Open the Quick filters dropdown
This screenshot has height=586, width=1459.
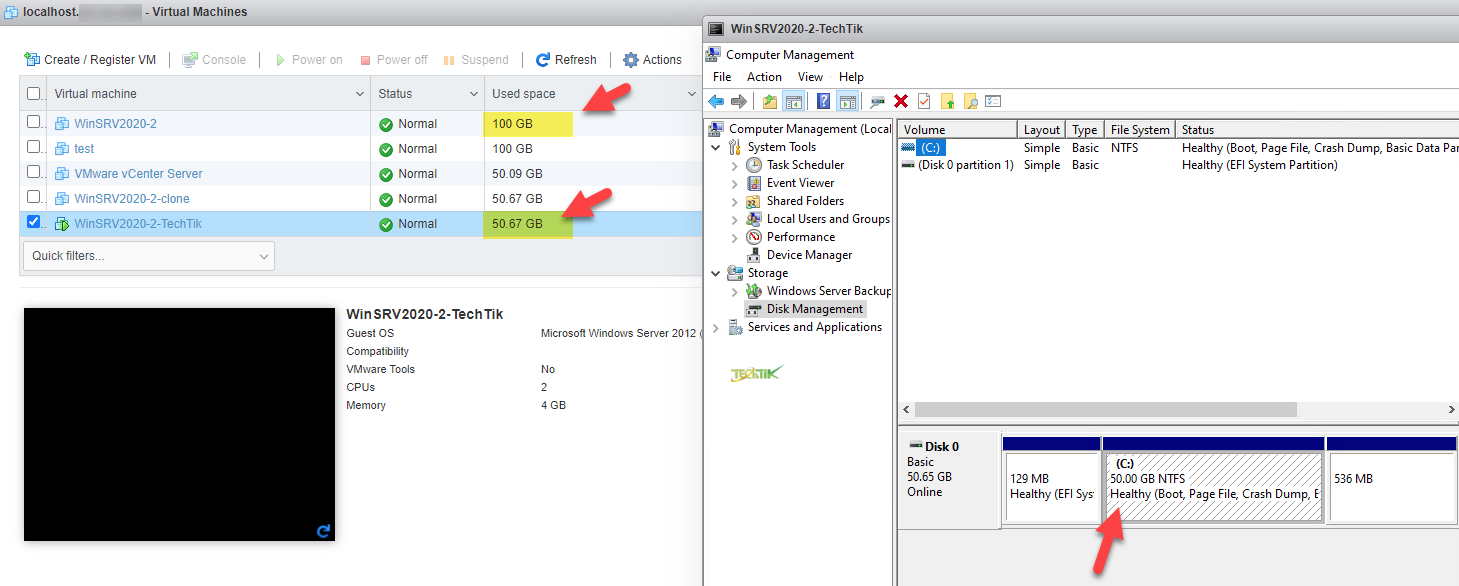point(148,256)
